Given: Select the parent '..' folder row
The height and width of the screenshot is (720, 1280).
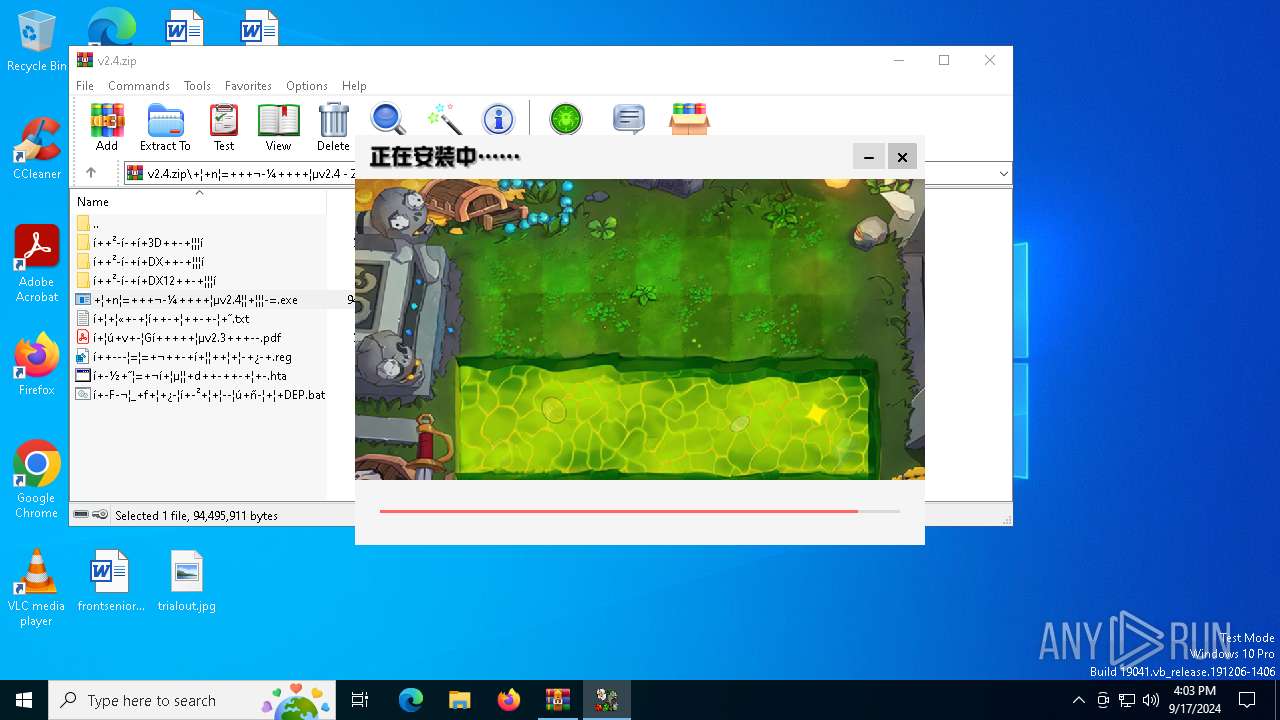Looking at the screenshot, I should coord(198,224).
